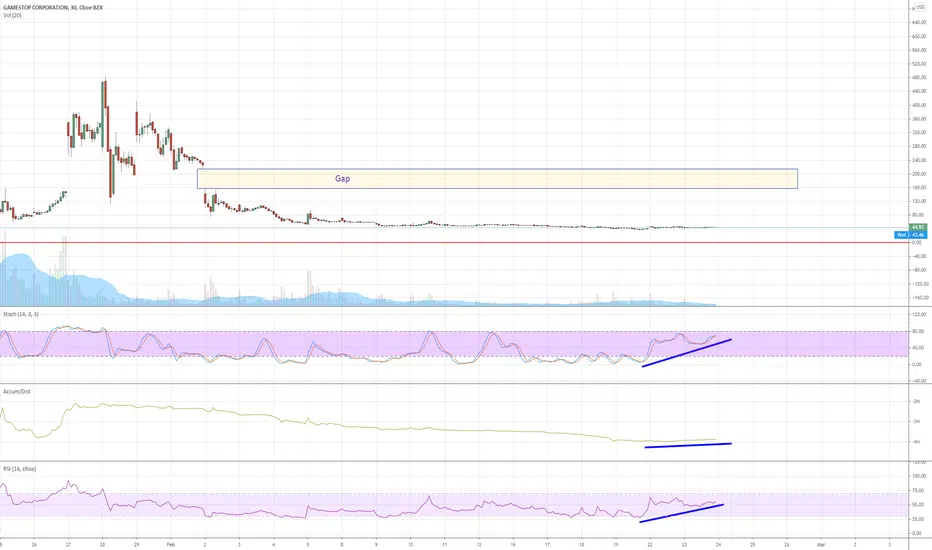Click date 22 on the time axis
The width and height of the screenshot is (932, 550).
click(x=650, y=544)
